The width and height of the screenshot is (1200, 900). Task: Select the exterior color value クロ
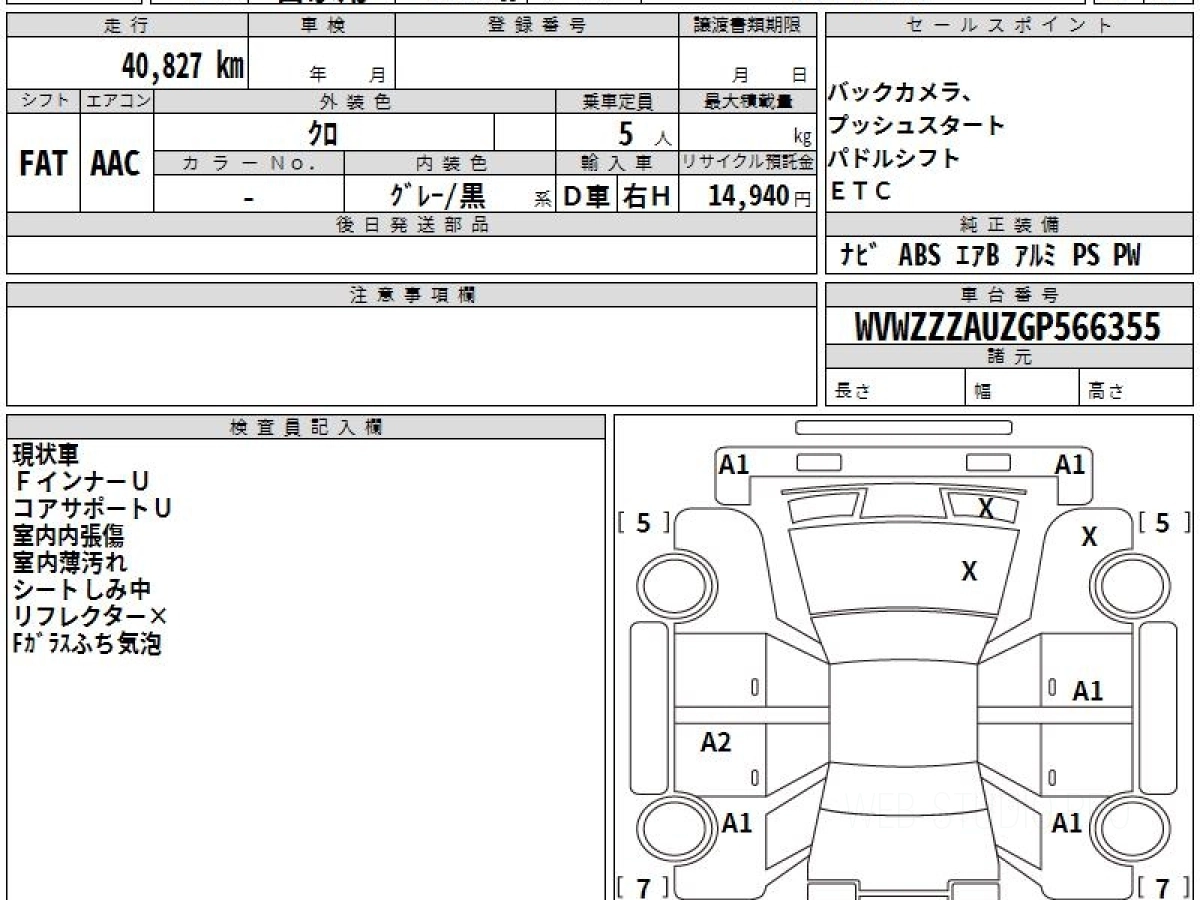[x=324, y=132]
